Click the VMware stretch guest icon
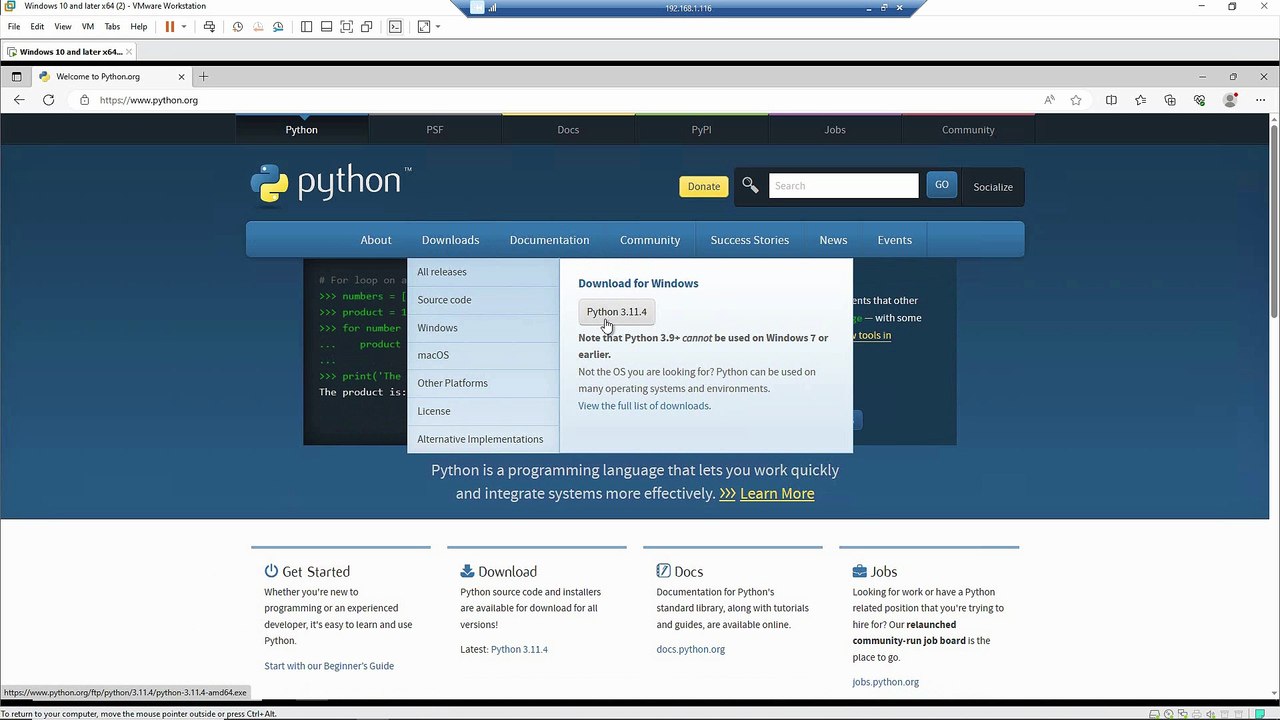 [424, 27]
